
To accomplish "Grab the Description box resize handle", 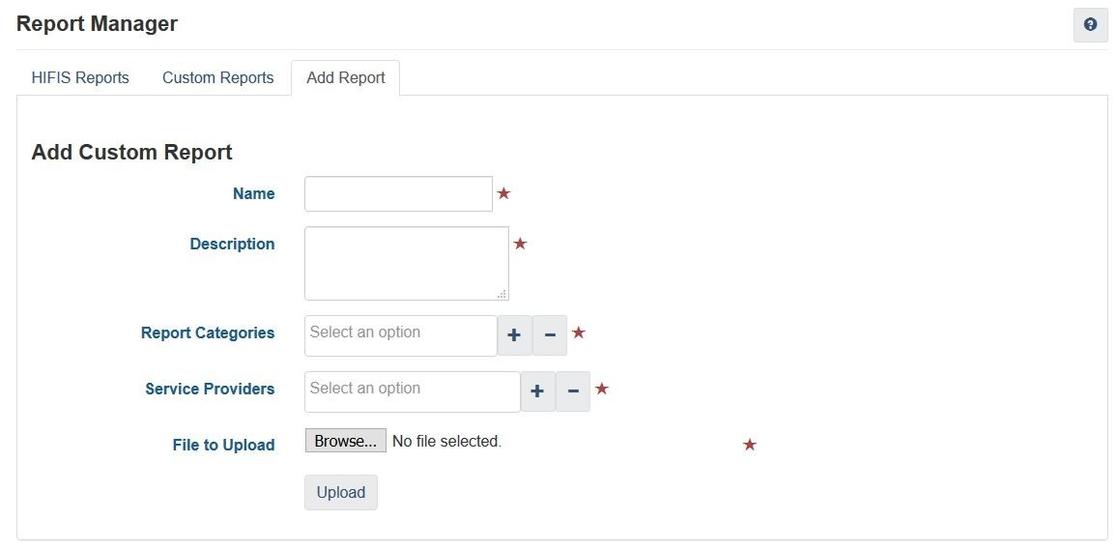I will [502, 294].
